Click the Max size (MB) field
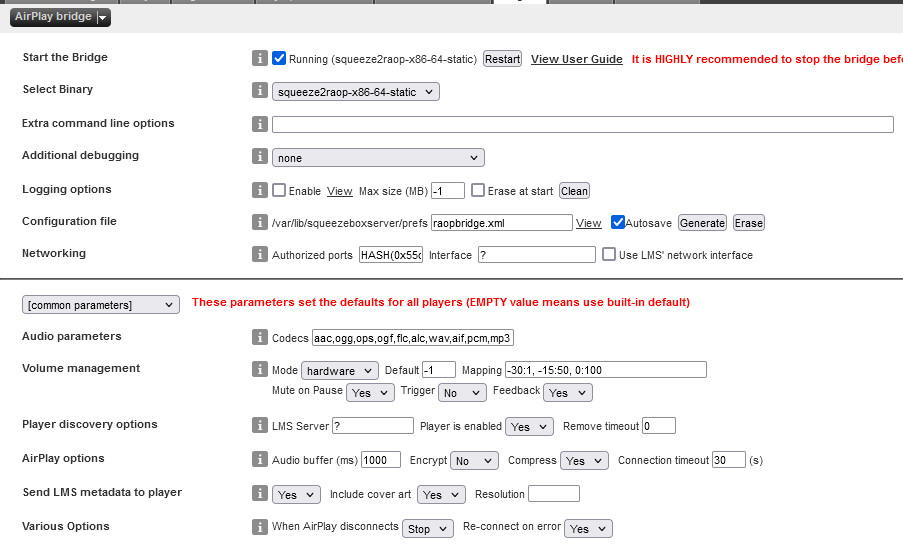The height and width of the screenshot is (547, 903). 447,191
